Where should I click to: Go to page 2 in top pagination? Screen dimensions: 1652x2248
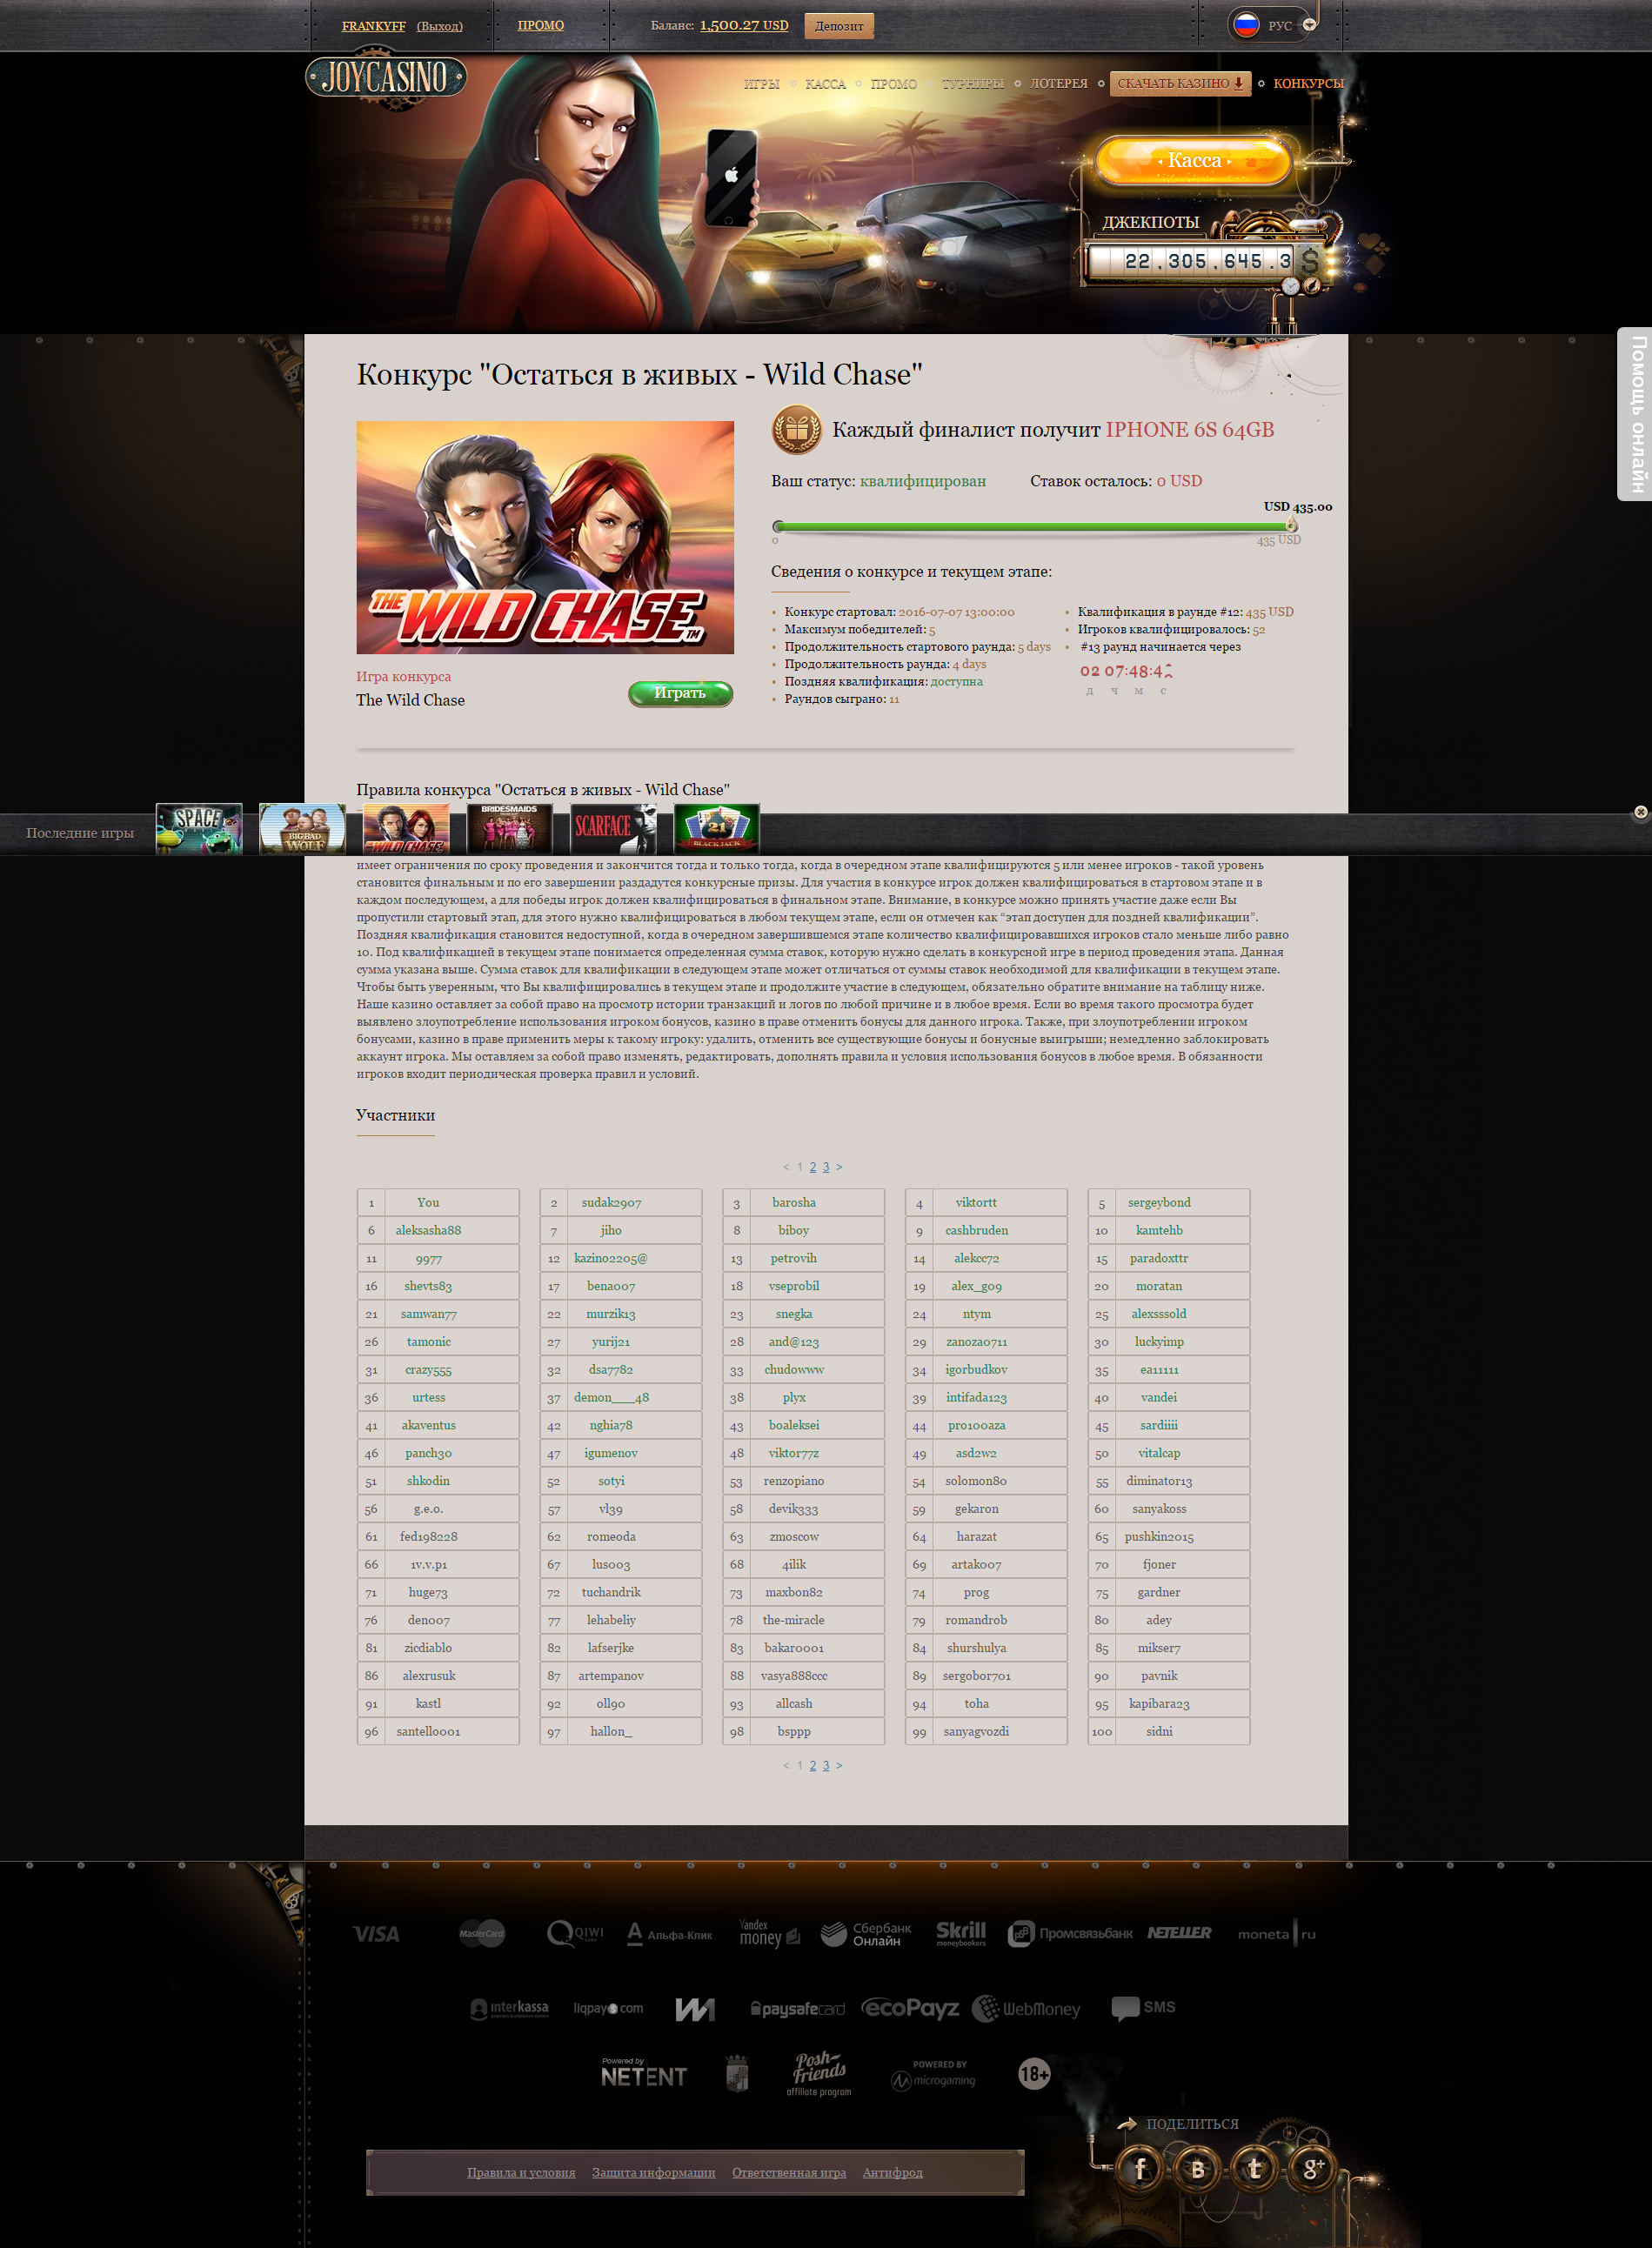[813, 1167]
